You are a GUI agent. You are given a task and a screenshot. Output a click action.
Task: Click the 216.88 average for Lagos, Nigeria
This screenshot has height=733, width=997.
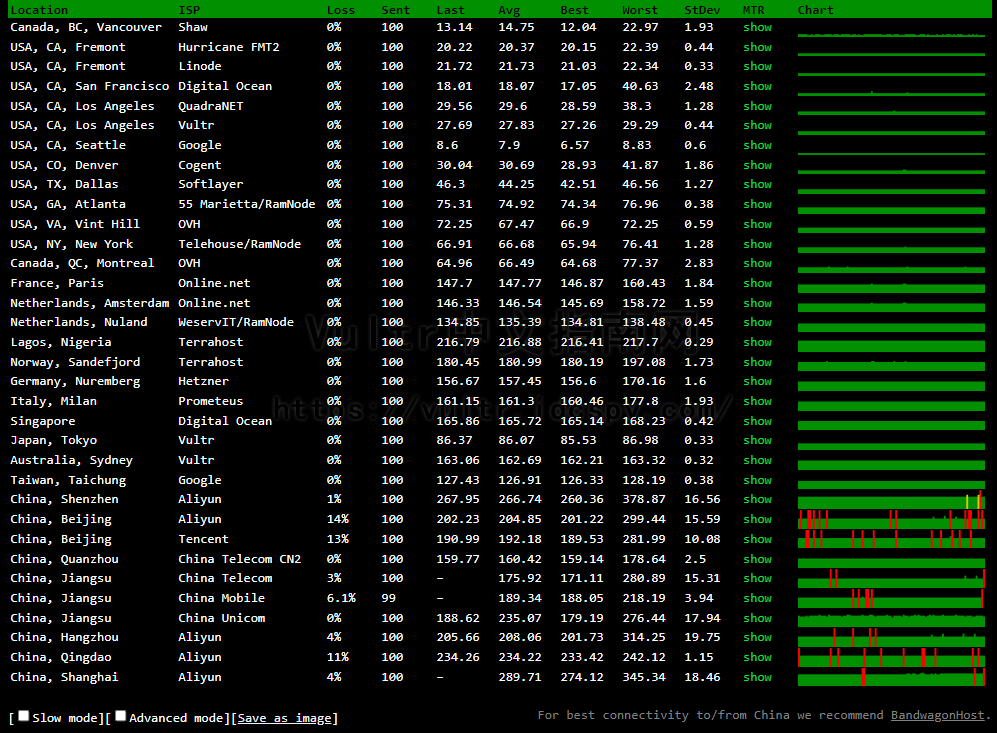(519, 342)
